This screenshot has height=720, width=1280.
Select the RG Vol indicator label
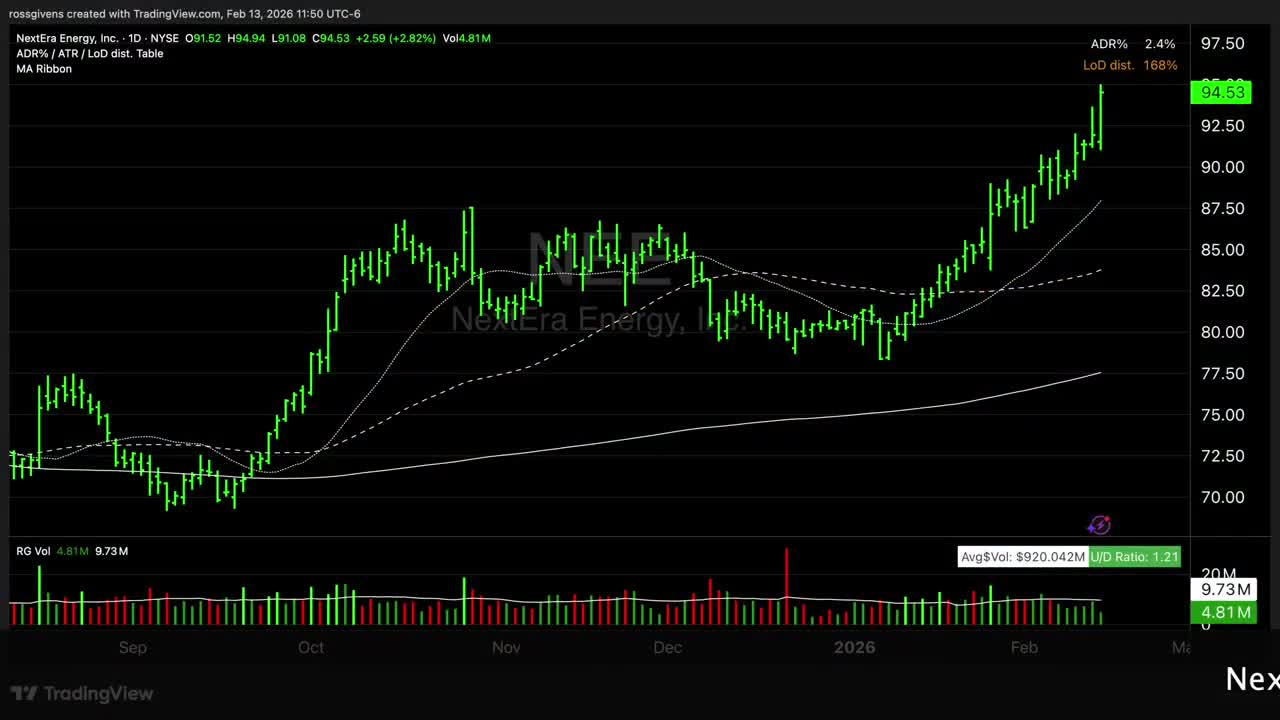(x=33, y=551)
